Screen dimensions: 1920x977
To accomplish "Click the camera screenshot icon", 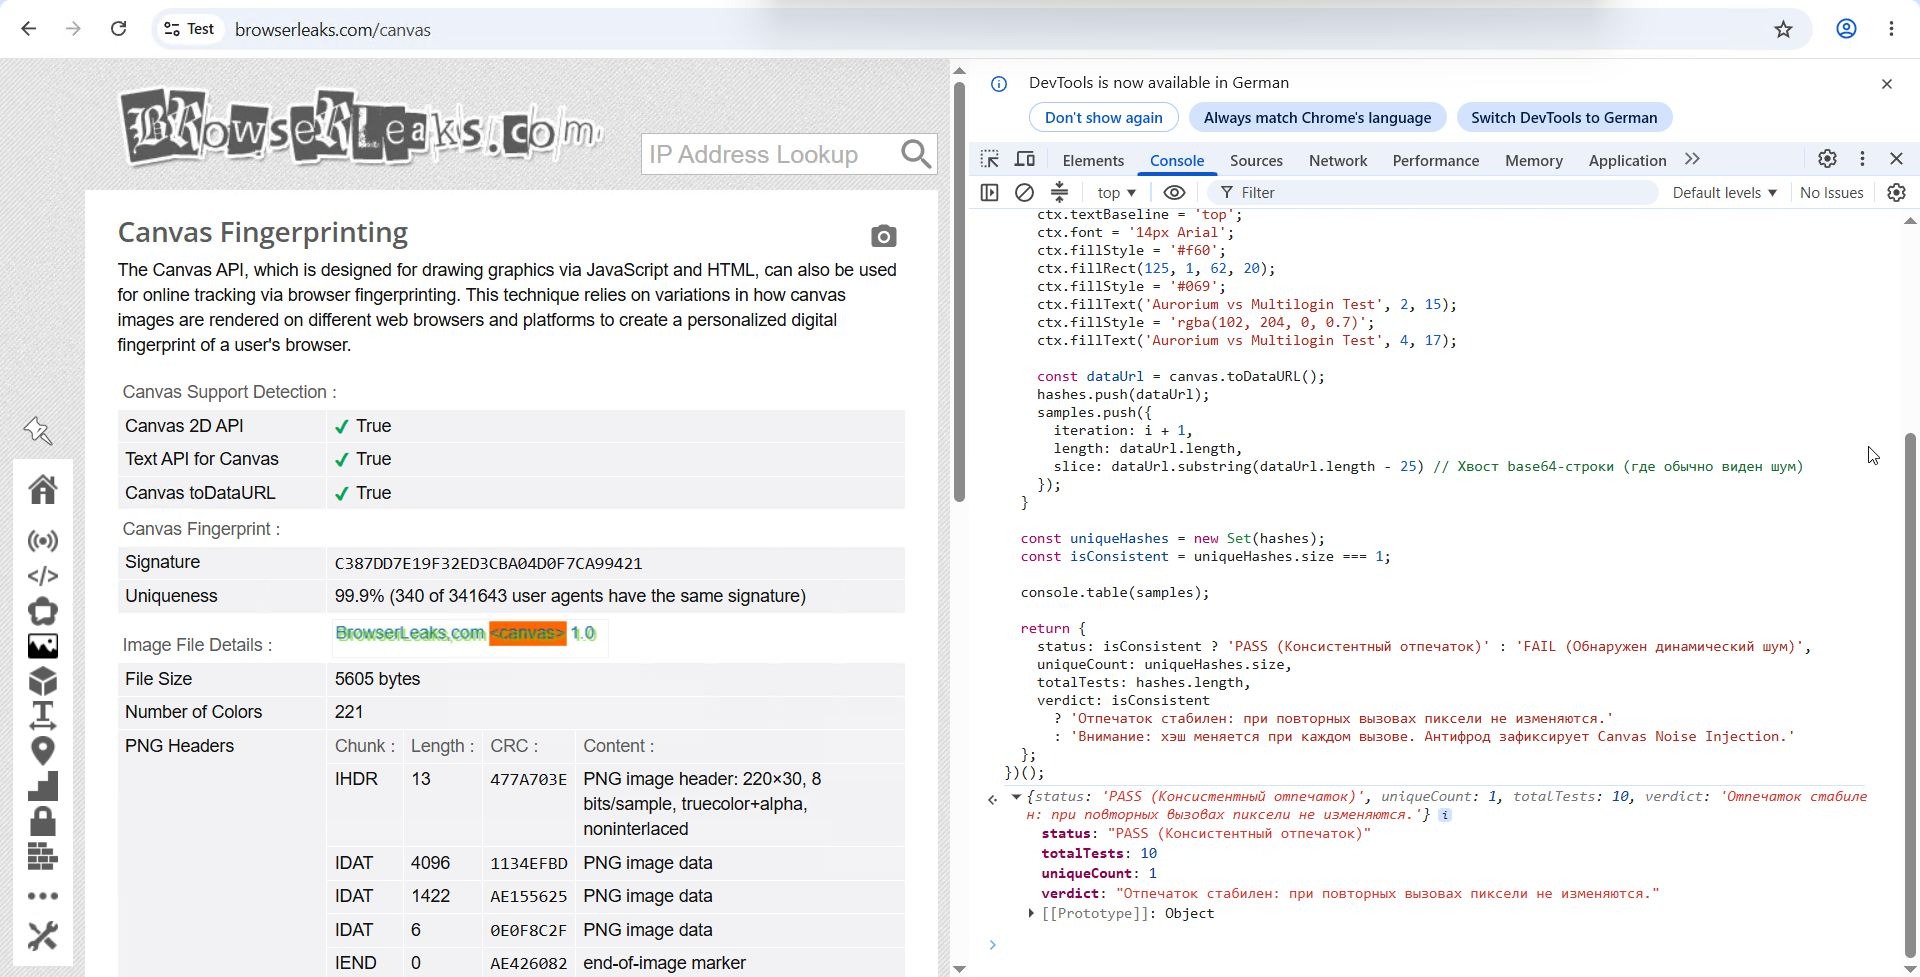I will [x=883, y=236].
